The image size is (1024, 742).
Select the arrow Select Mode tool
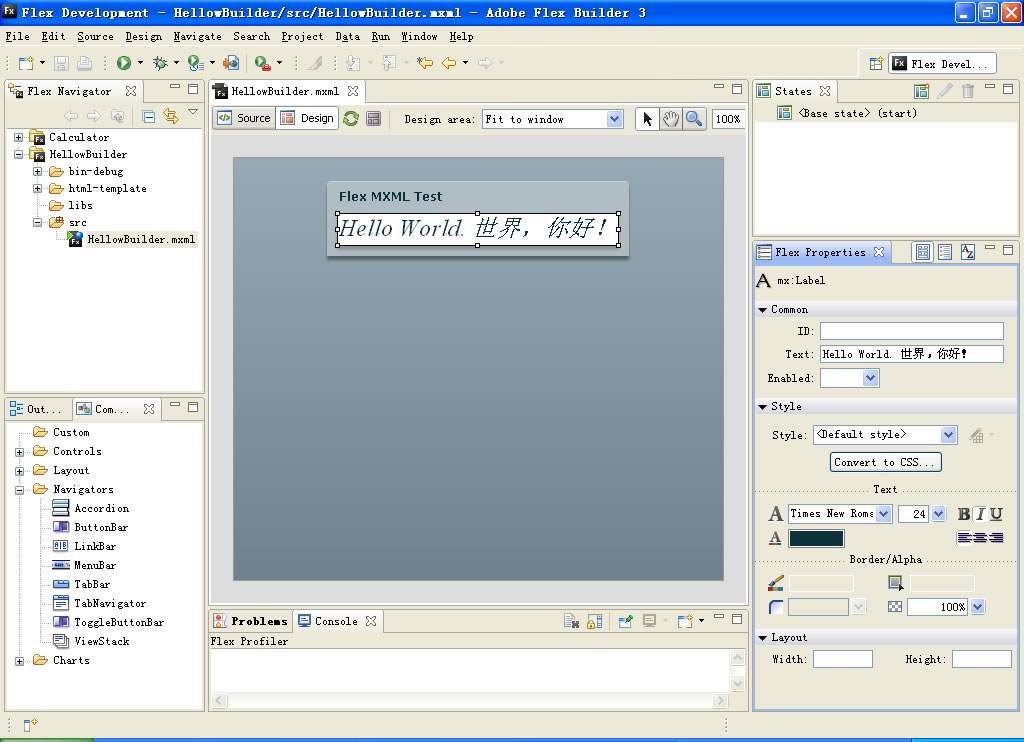coord(647,119)
